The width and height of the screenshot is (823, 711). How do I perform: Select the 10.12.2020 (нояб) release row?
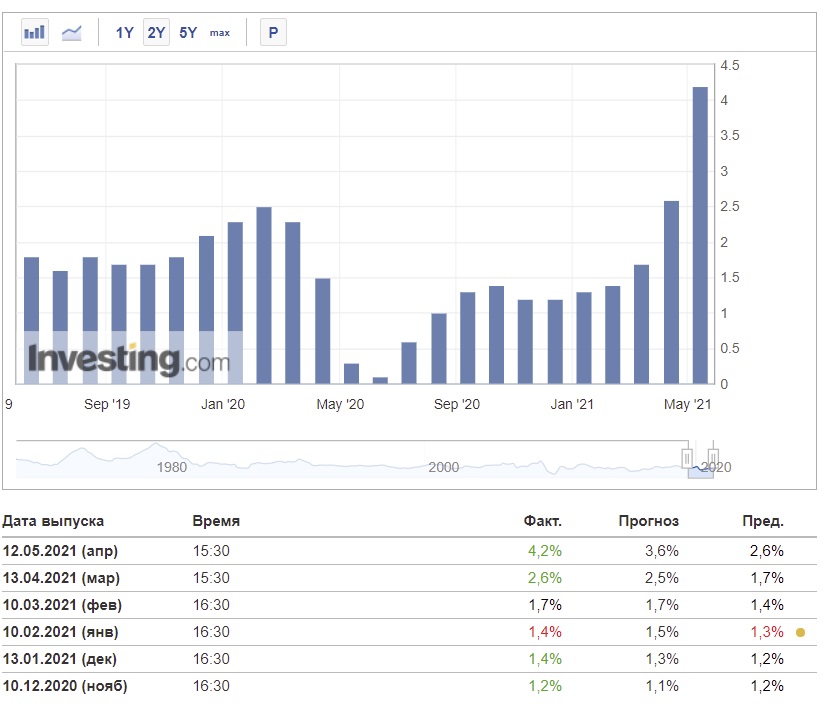(65, 686)
